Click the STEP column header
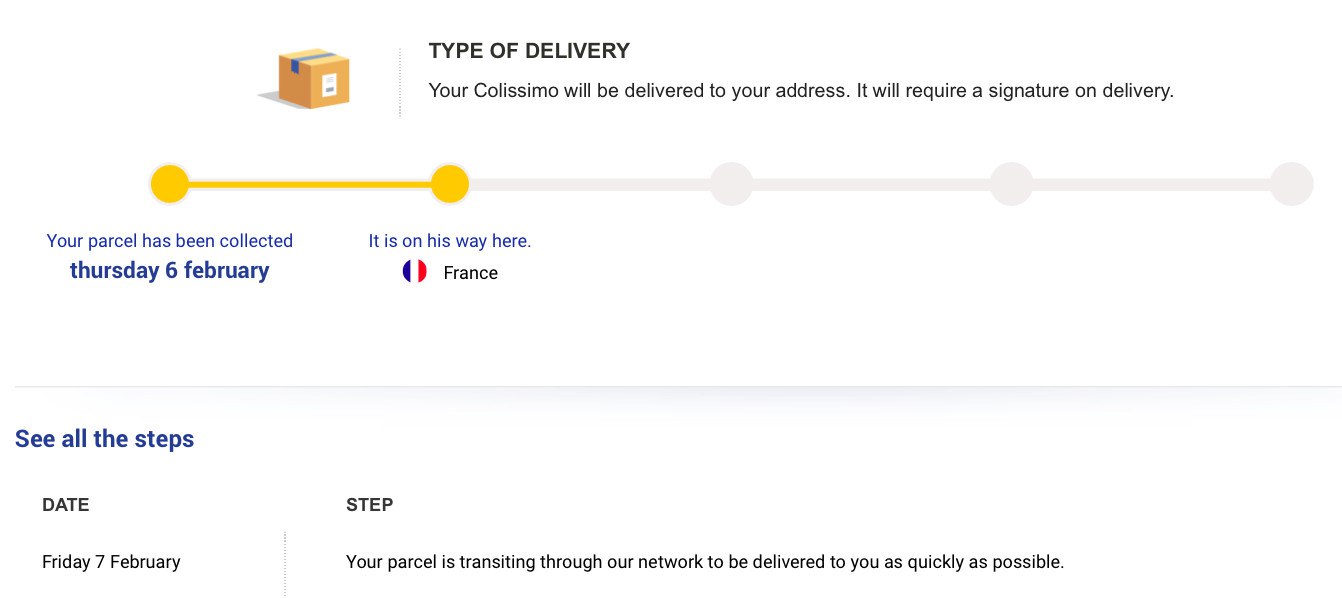 369,505
